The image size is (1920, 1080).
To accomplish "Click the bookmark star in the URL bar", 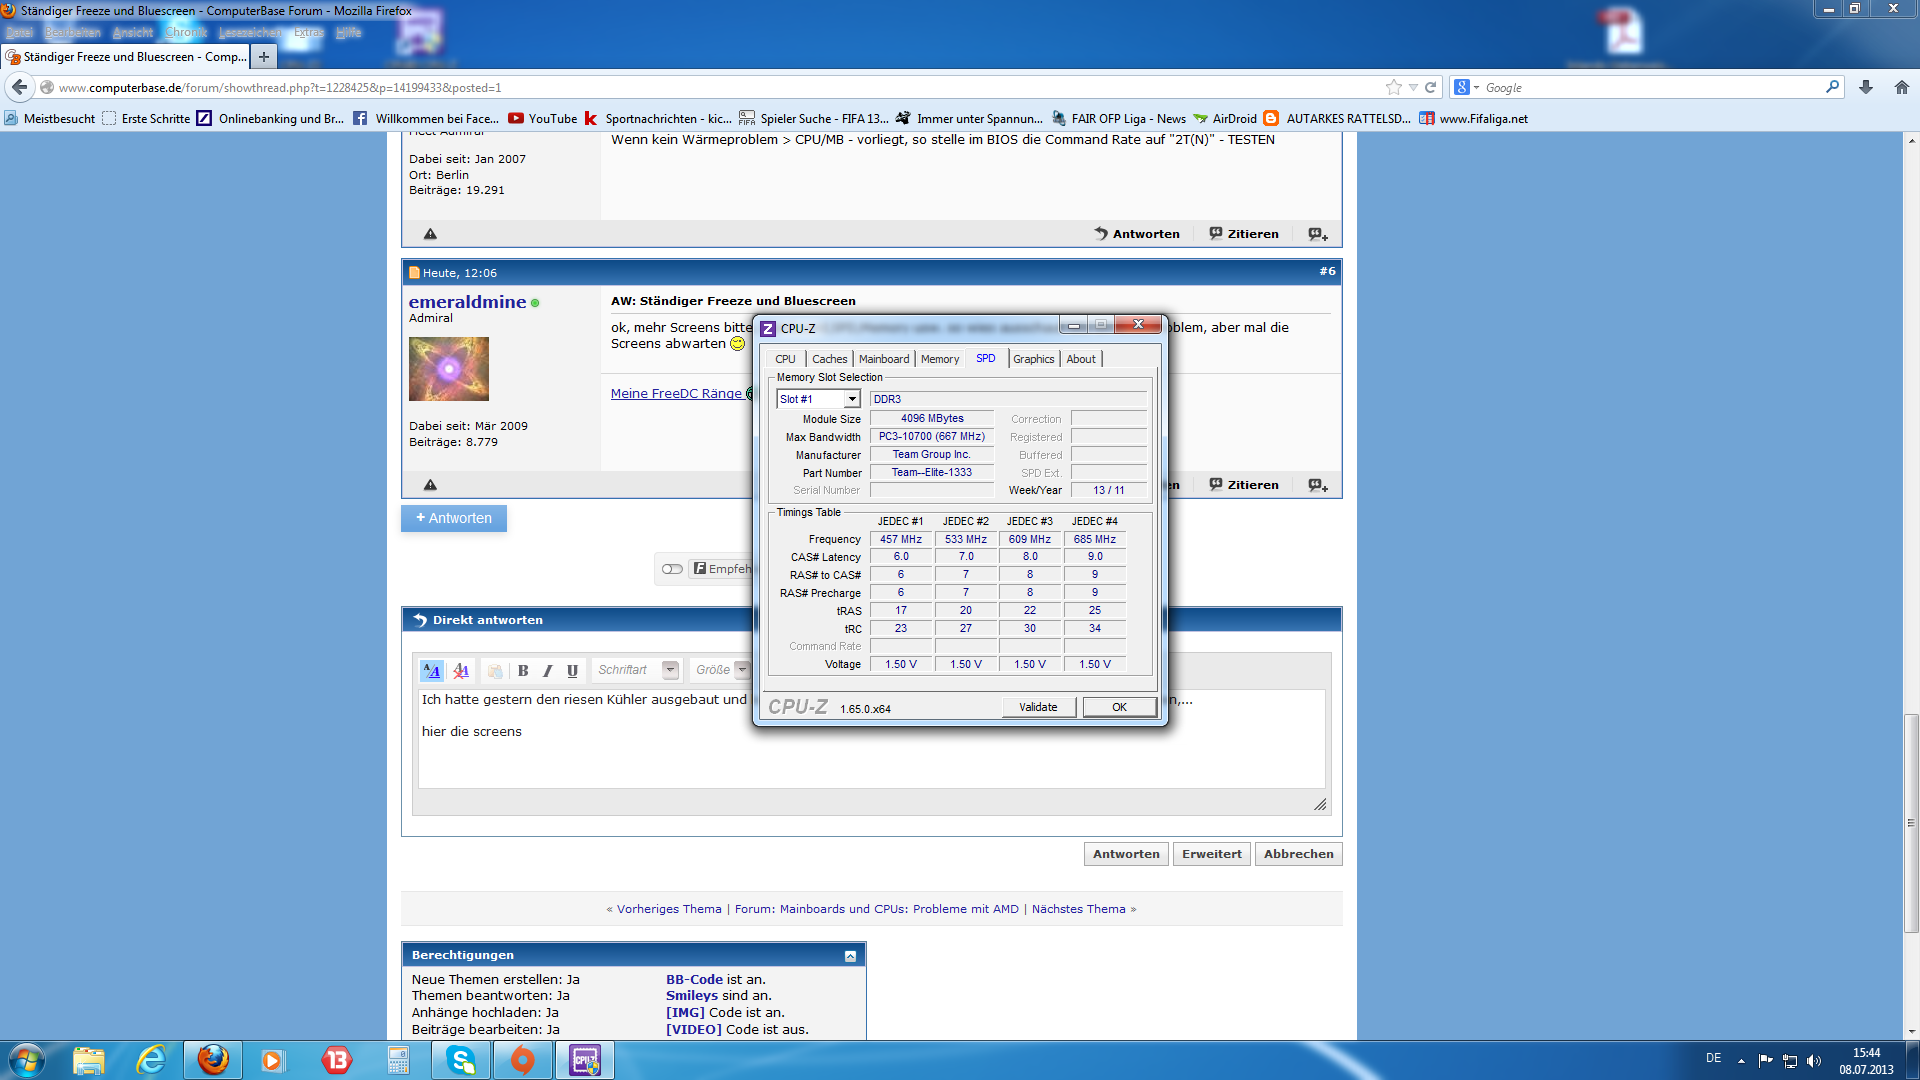I will (x=1394, y=88).
